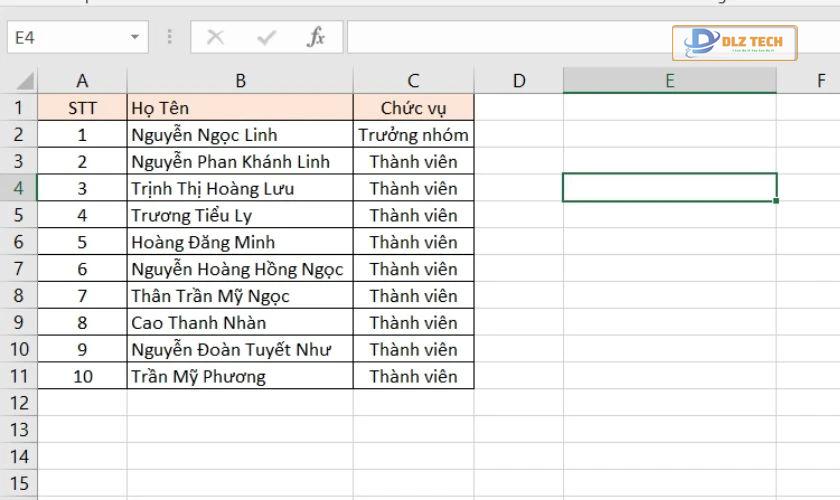The width and height of the screenshot is (840, 500).
Task: Click the Cancel X icon in formula bar
Action: click(215, 37)
